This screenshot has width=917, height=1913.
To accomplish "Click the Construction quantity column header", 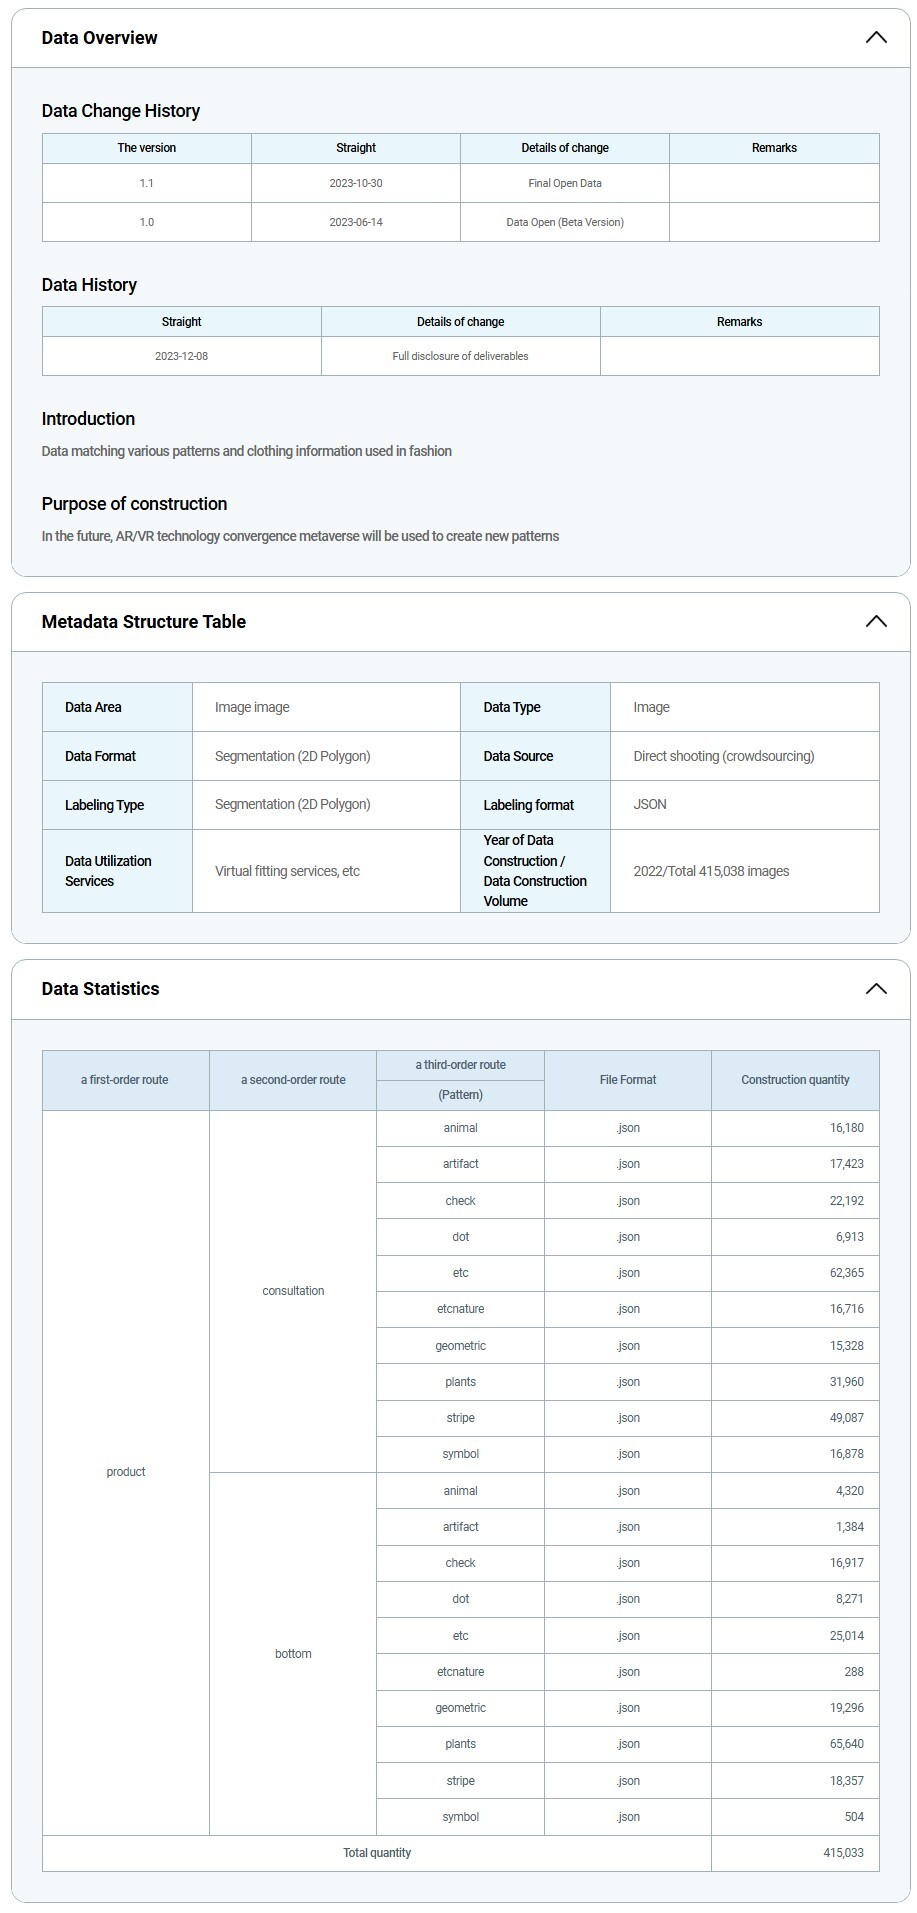I will (795, 1080).
